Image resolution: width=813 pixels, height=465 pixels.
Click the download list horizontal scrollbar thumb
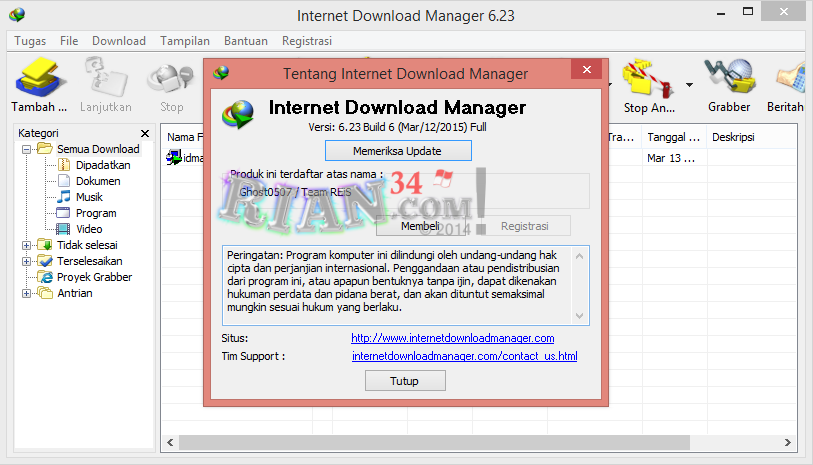coord(434,443)
